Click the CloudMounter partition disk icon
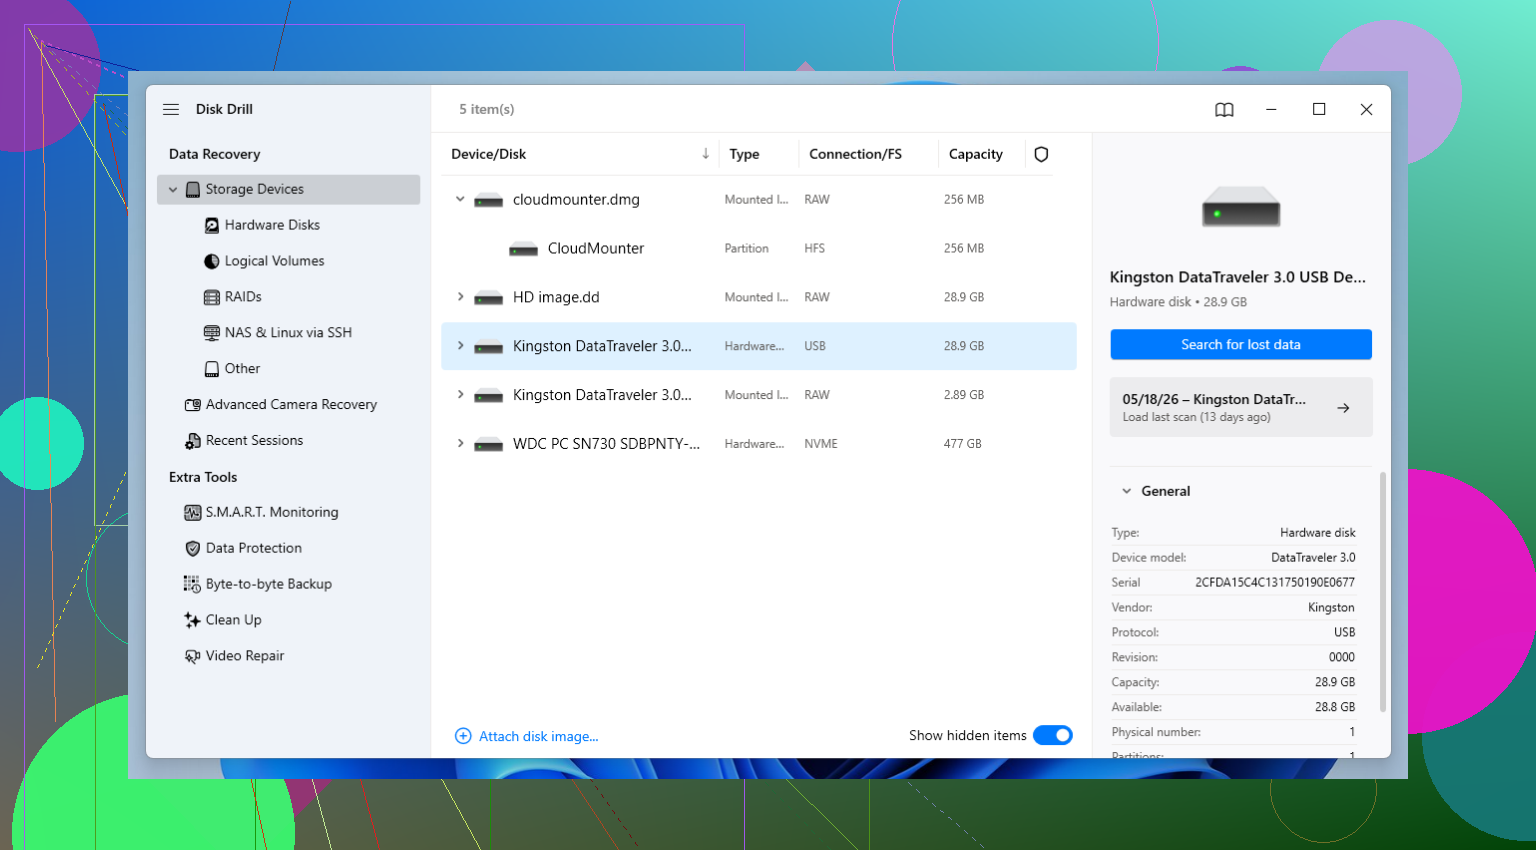The width and height of the screenshot is (1536, 850). coord(523,249)
